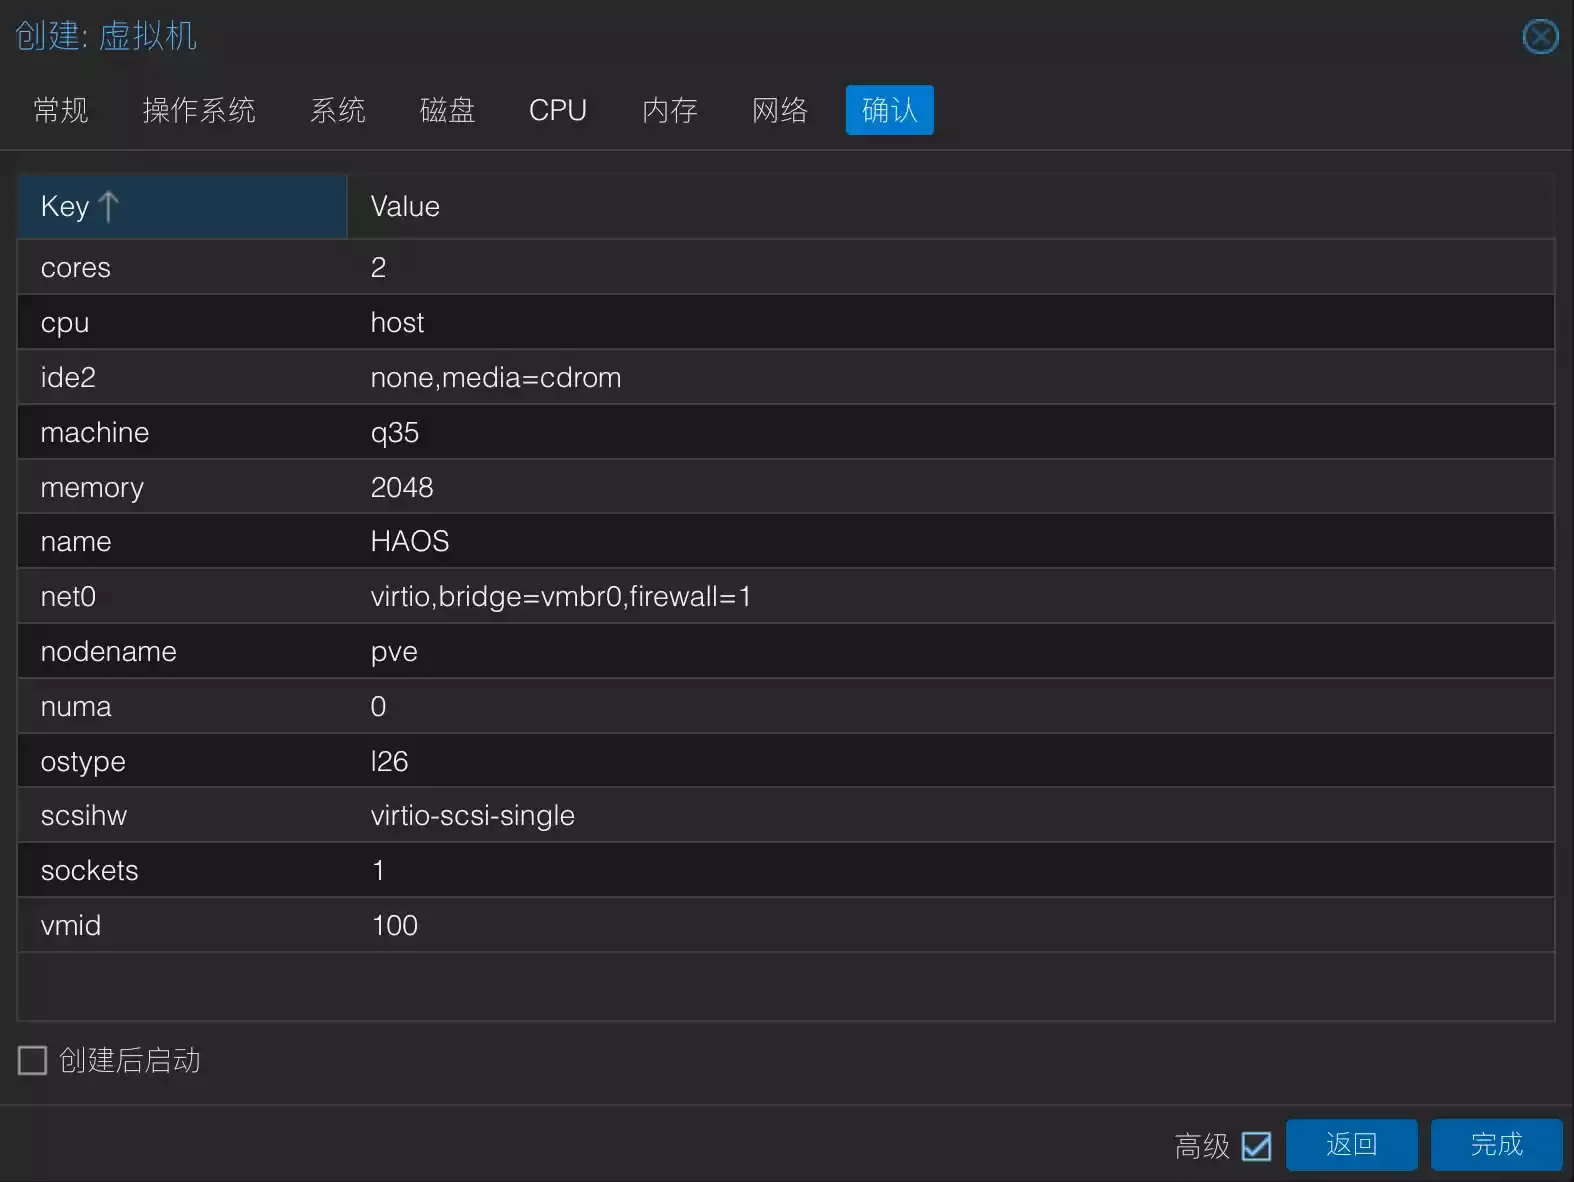This screenshot has width=1574, height=1182.
Task: Go to the 系统 tab
Action: pyautogui.click(x=338, y=110)
